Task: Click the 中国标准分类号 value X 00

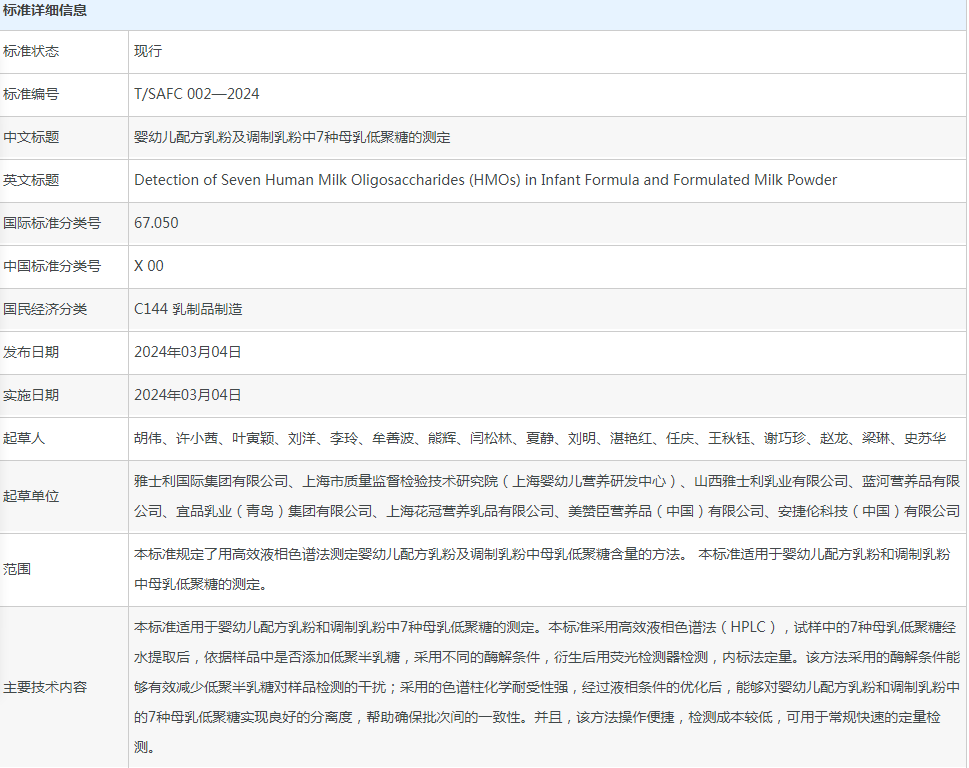Action: [x=149, y=266]
